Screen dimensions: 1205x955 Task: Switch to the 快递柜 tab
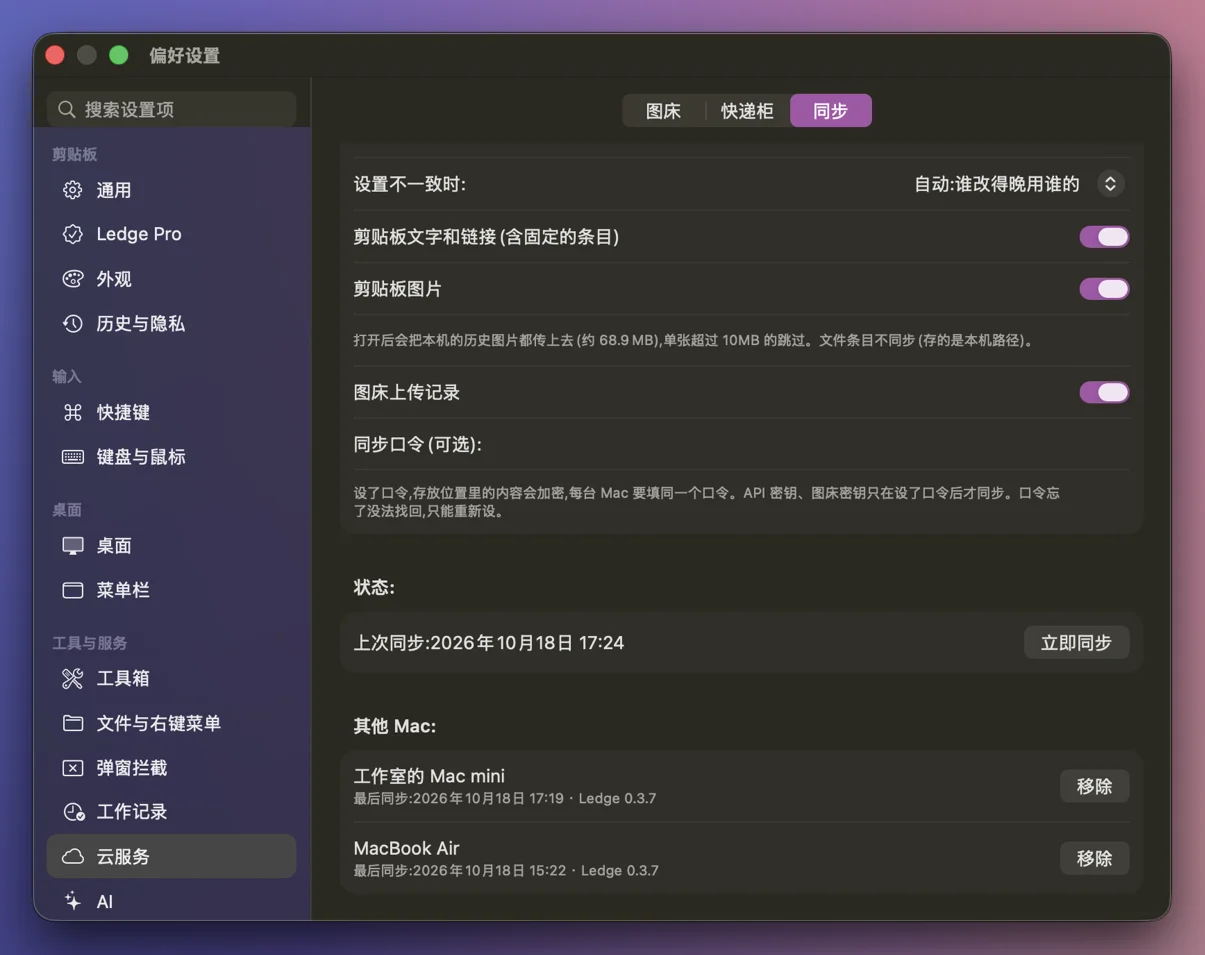748,111
